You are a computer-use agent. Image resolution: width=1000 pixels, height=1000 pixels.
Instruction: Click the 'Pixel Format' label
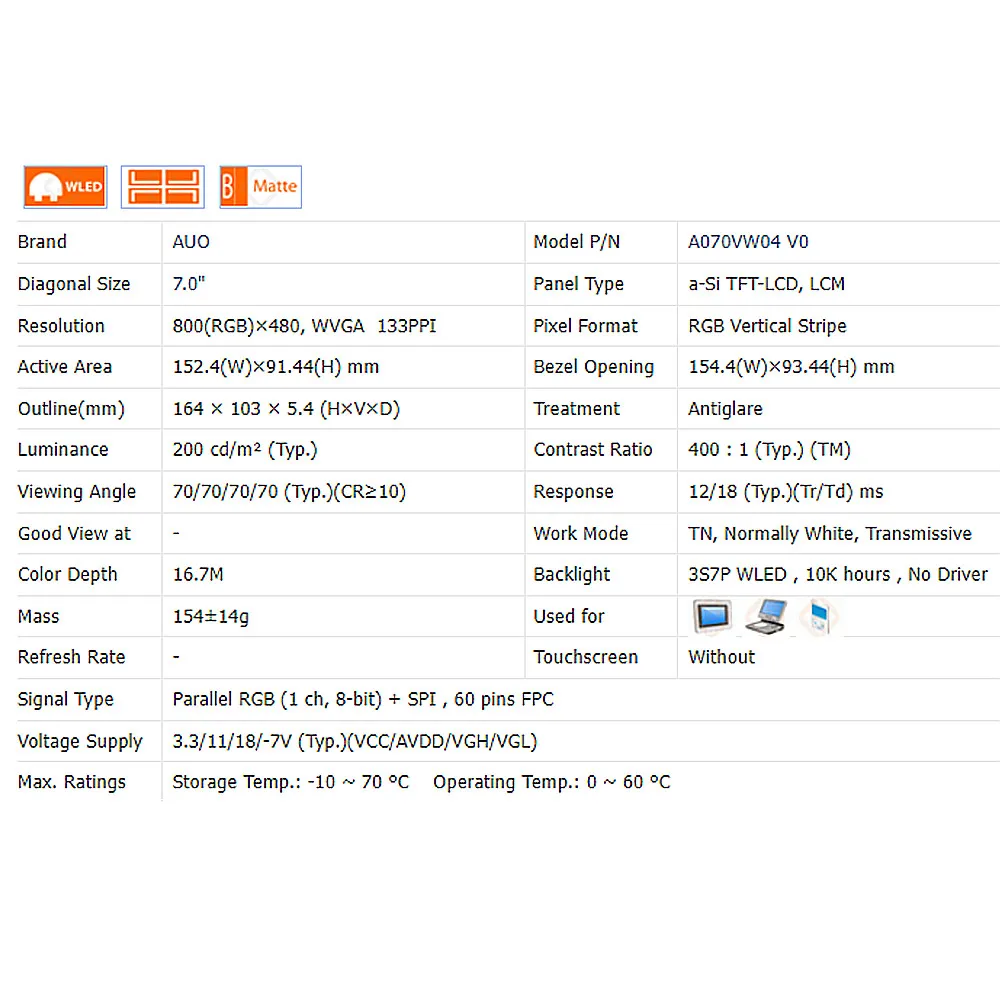point(585,326)
